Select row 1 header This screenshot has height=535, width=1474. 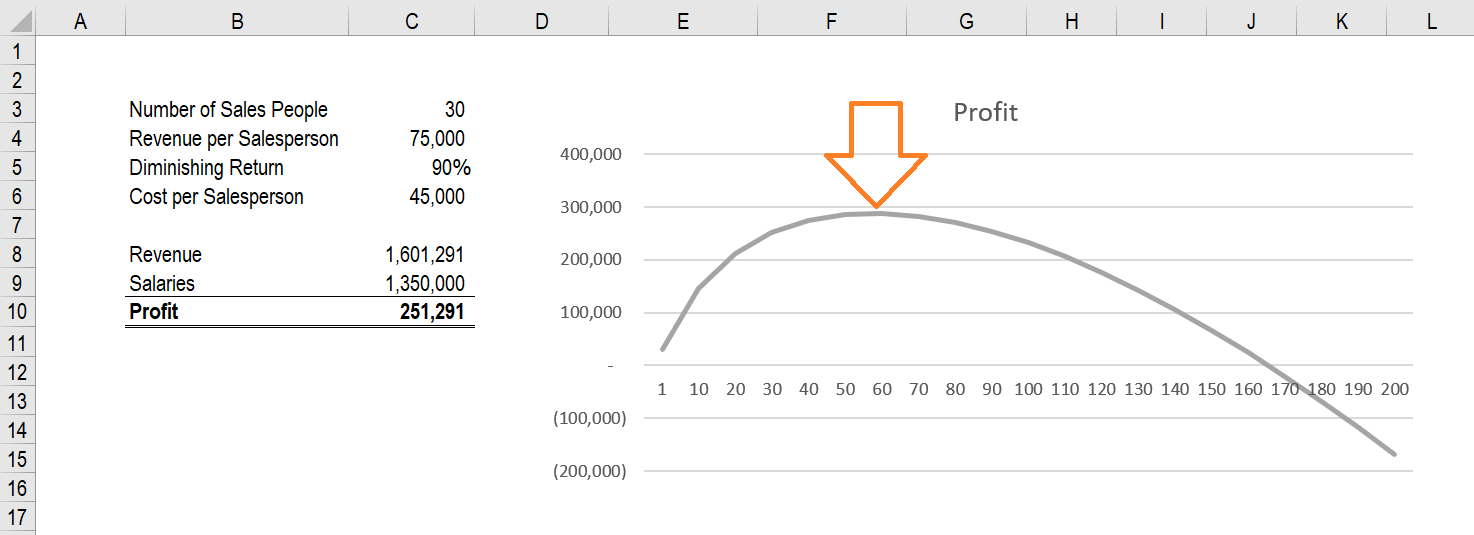click(x=18, y=50)
